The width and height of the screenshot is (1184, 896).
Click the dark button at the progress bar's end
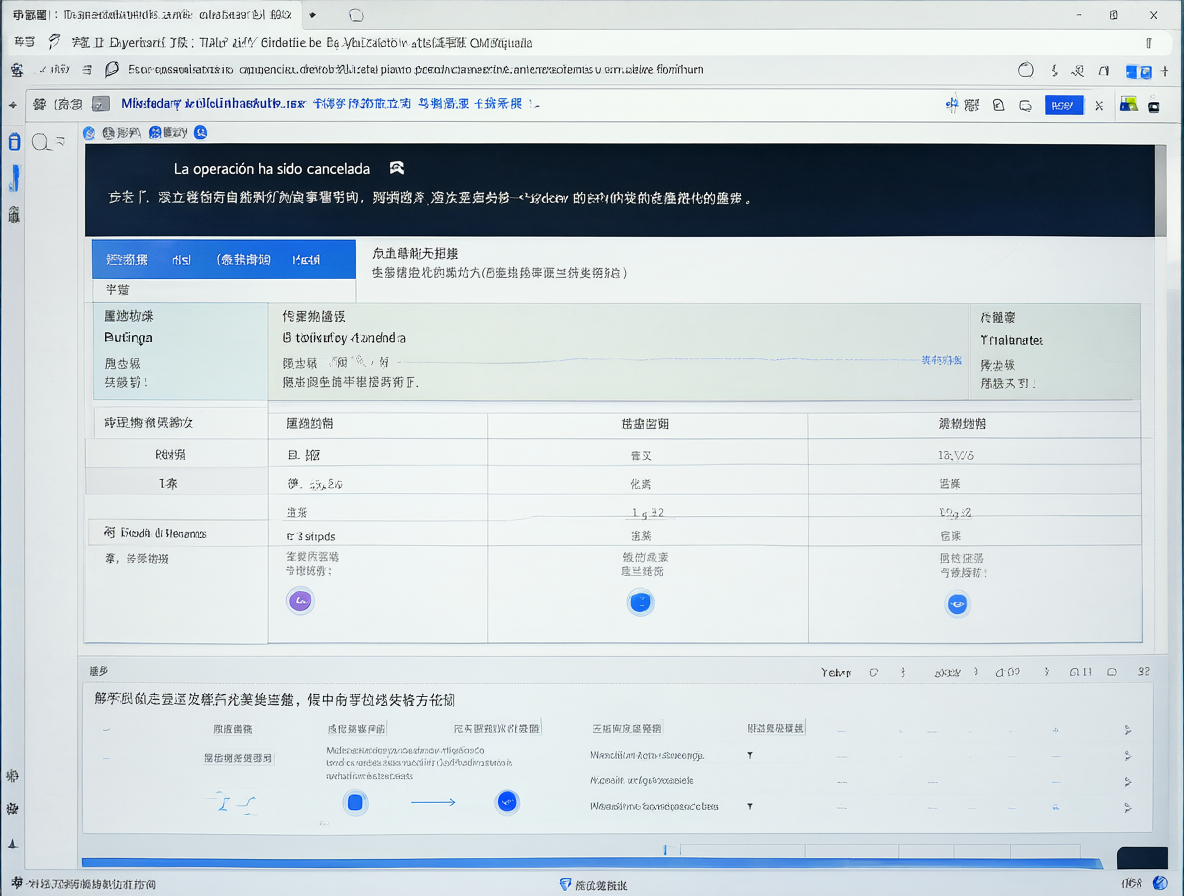point(1142,858)
